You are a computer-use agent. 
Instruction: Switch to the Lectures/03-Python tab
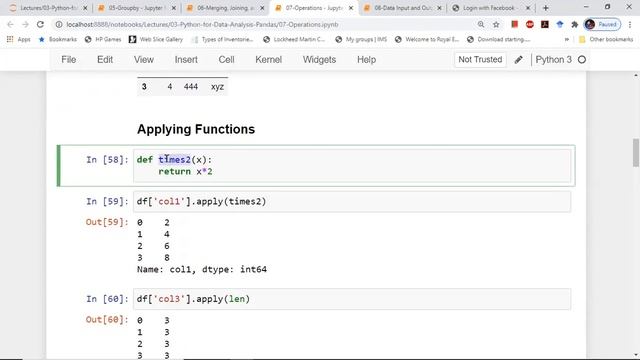tap(48, 8)
